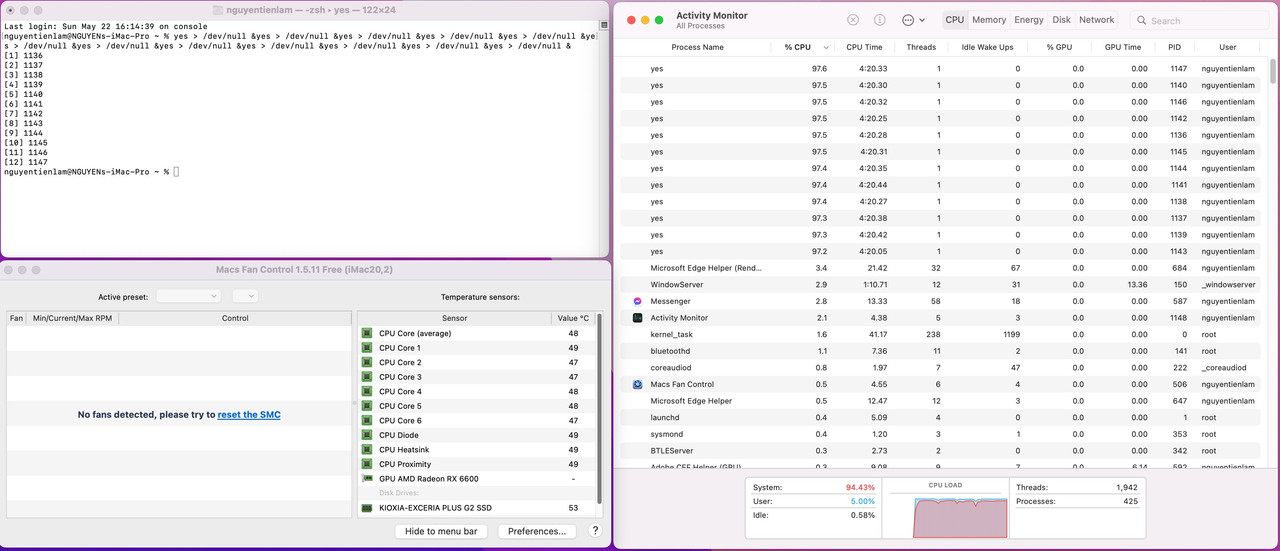Open Macs Fan Control Preferences
Viewport: 1280px width, 551px height.
(x=538, y=531)
